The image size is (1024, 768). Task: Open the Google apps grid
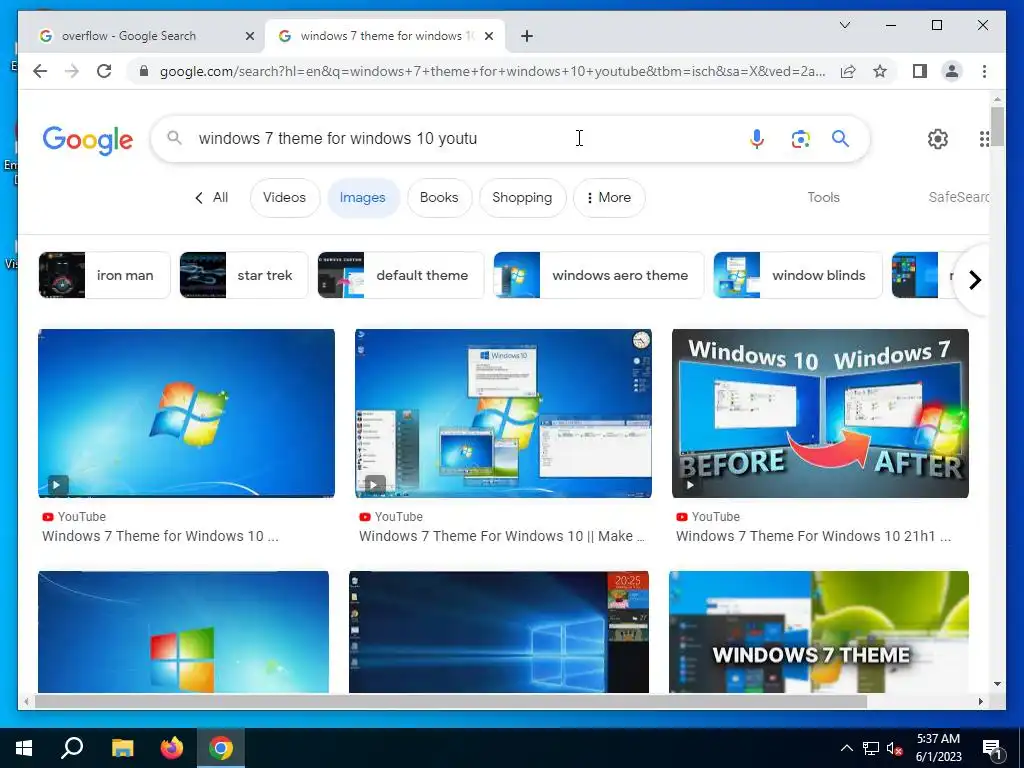point(984,138)
